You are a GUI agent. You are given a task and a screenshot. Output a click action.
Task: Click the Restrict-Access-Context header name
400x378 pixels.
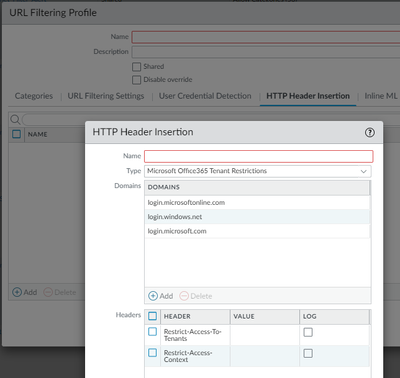[x=188, y=356]
